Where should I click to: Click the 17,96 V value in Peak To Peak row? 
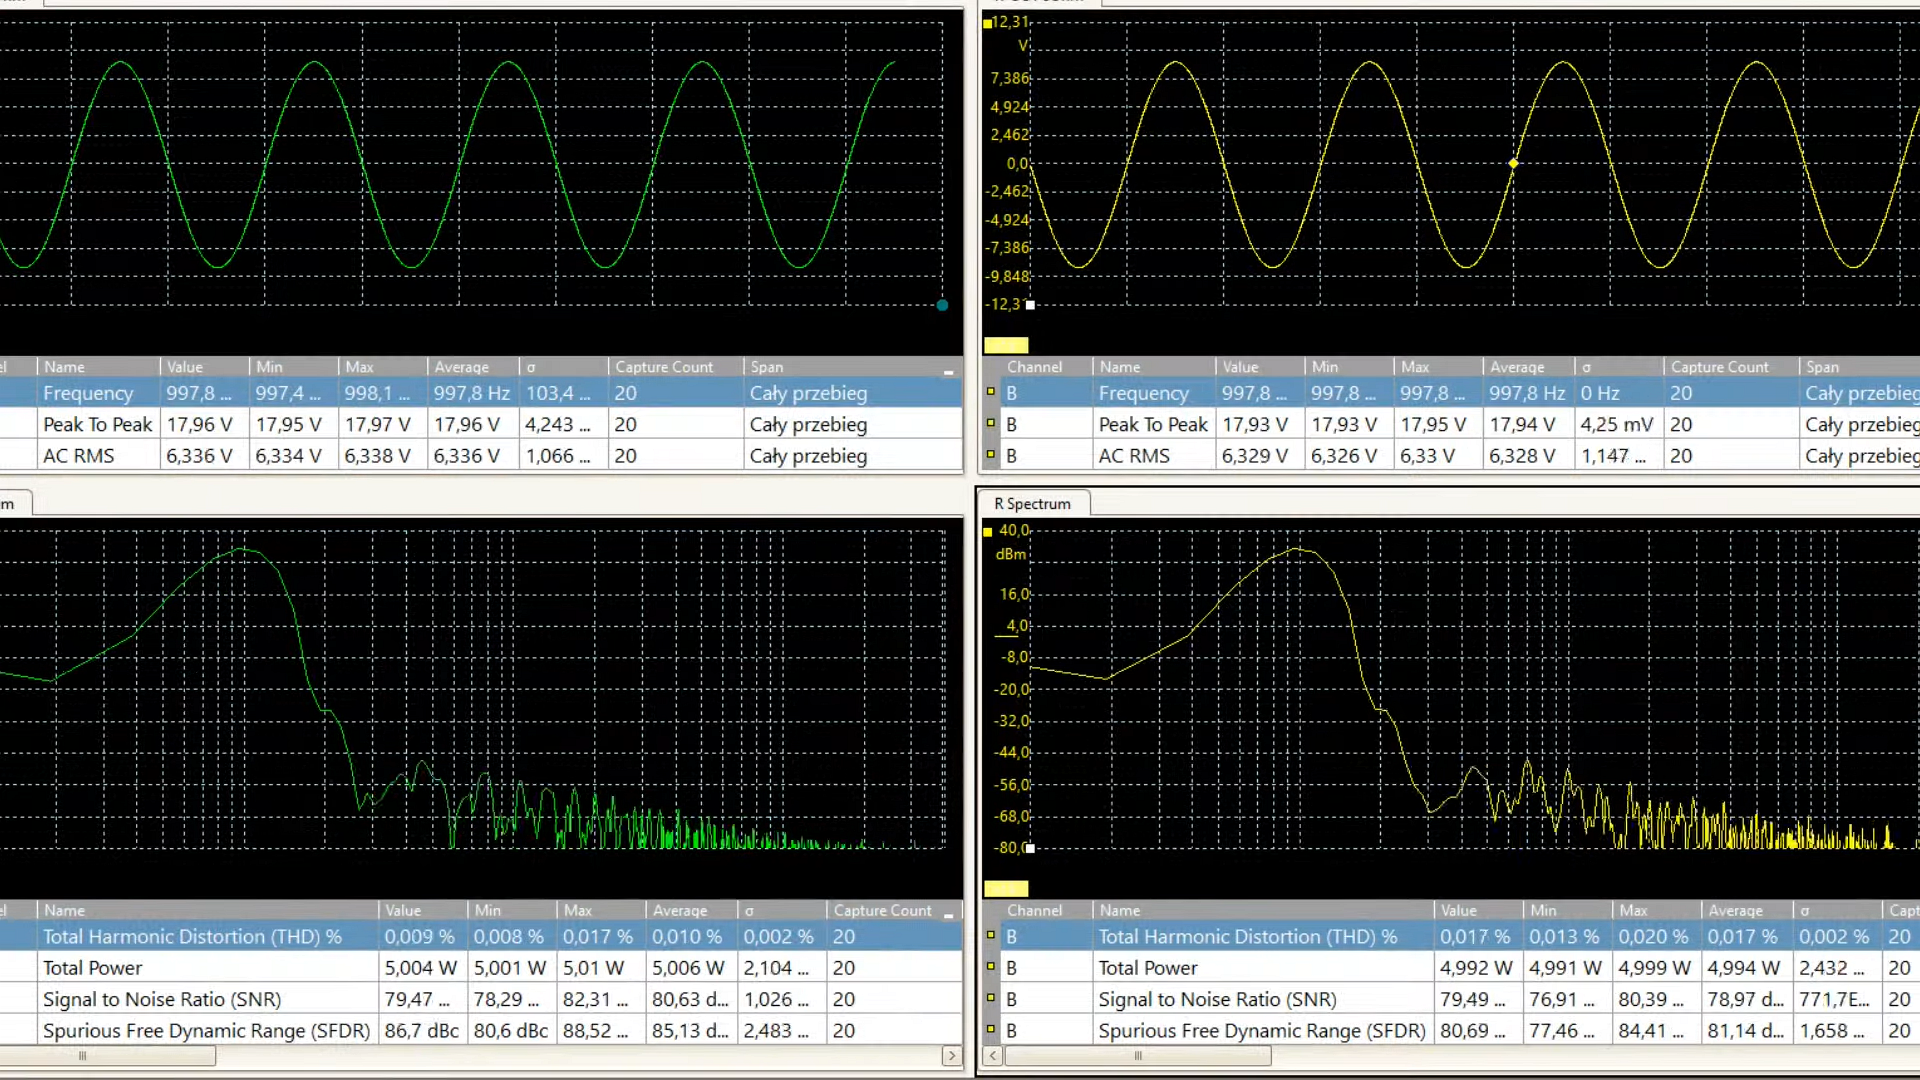pos(200,424)
